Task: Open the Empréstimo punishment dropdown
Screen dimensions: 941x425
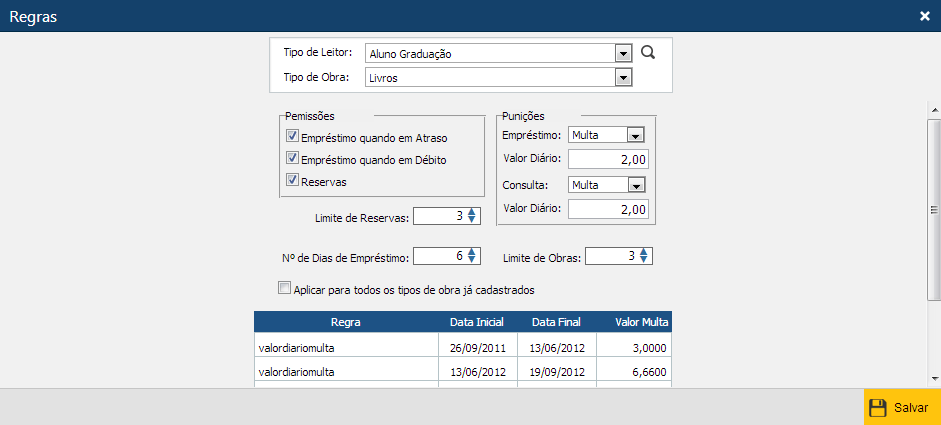Action: tap(636, 134)
